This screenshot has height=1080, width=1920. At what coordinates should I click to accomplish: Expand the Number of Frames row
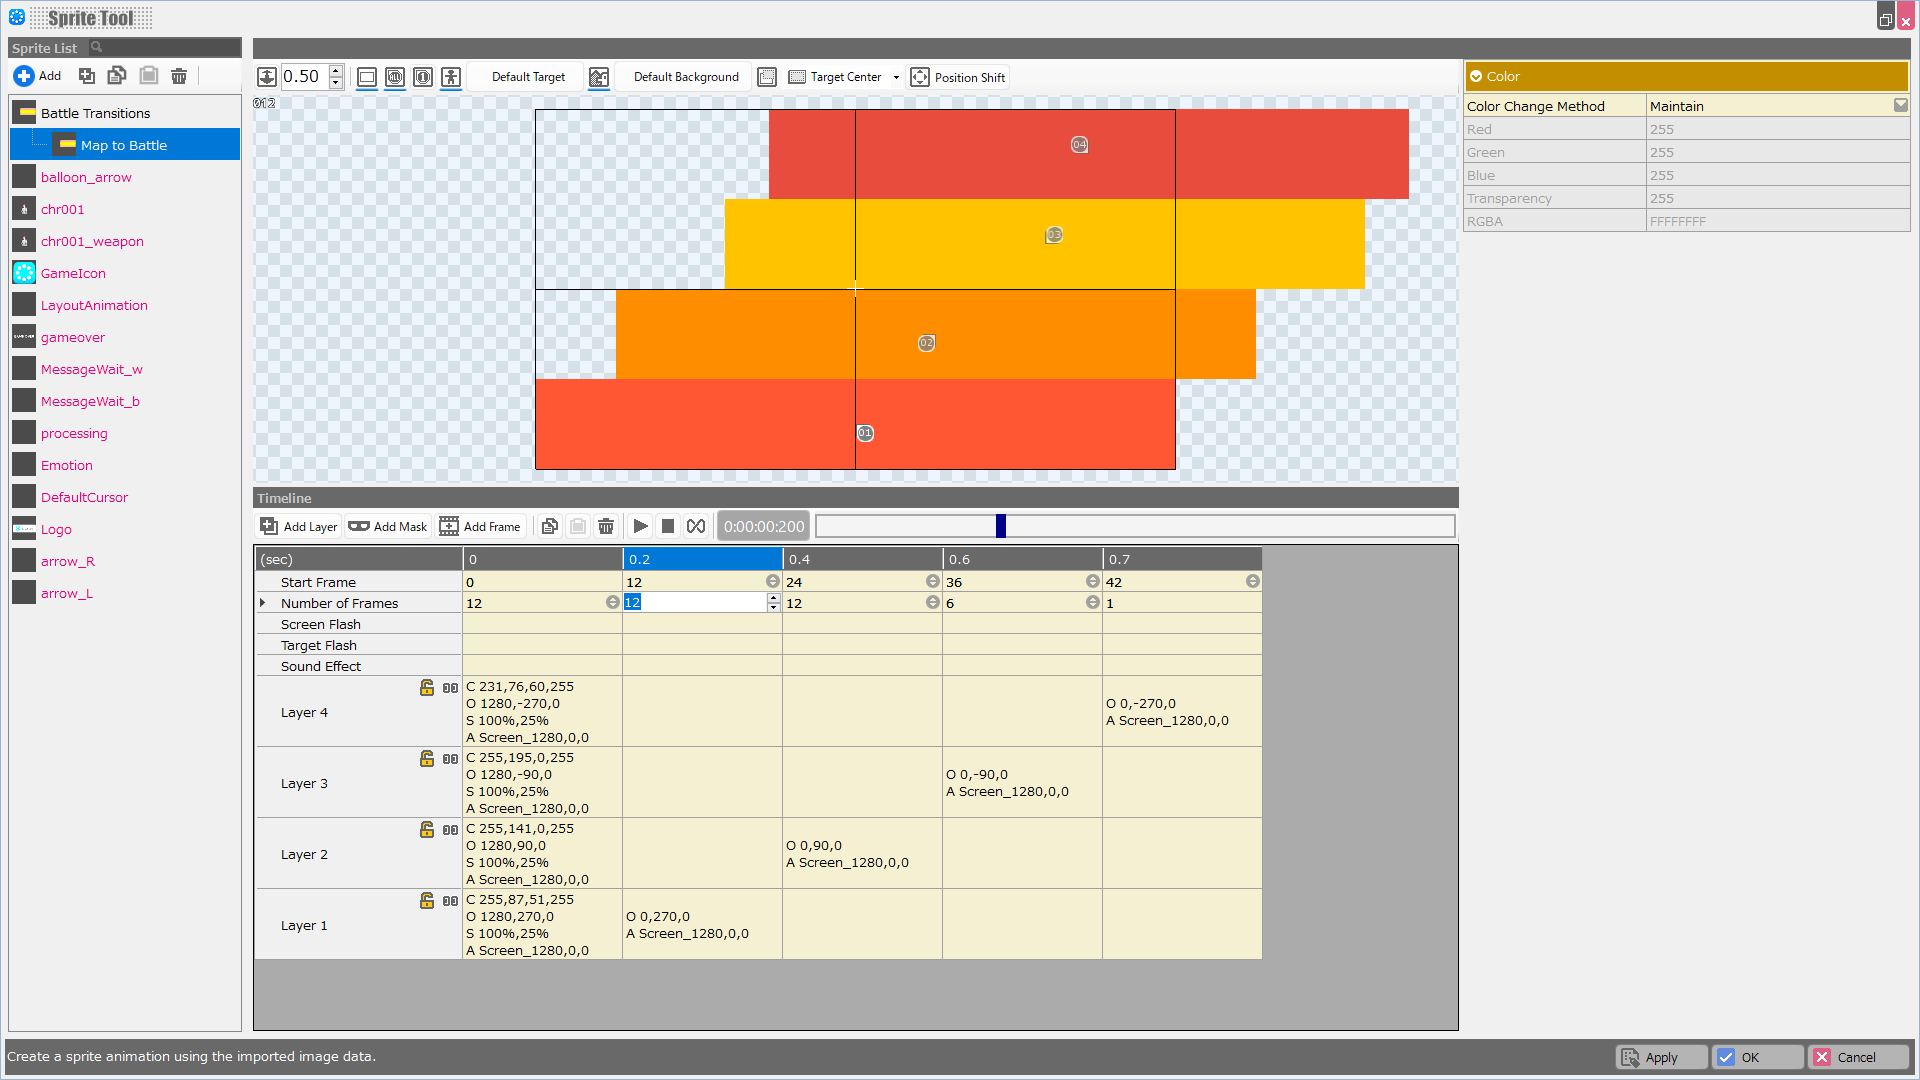(x=264, y=603)
